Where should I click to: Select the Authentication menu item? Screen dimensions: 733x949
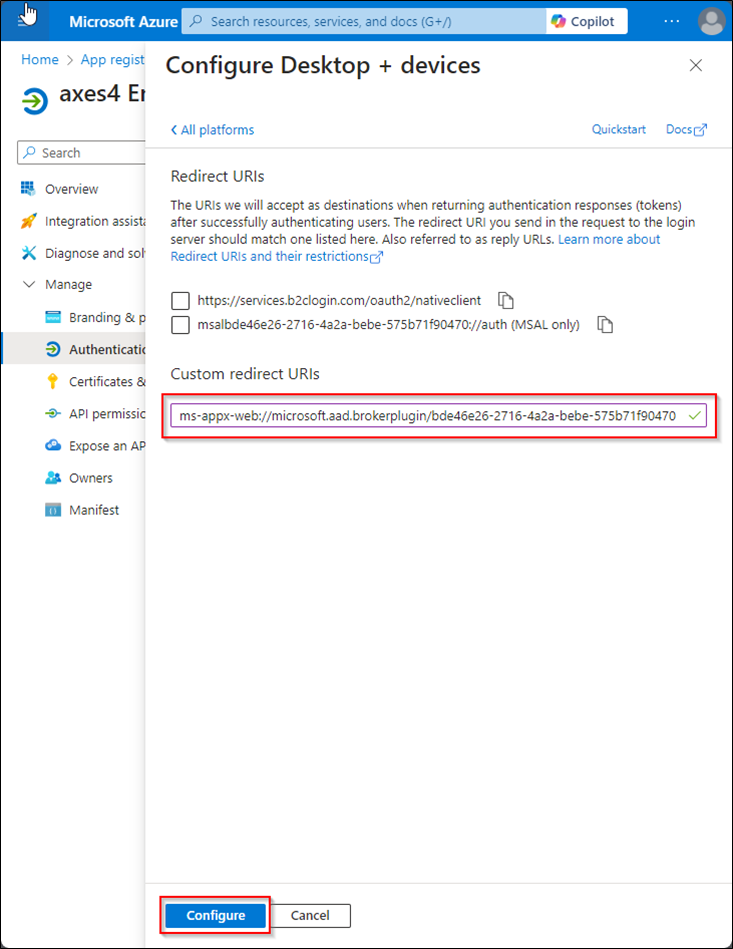[x=74, y=349]
